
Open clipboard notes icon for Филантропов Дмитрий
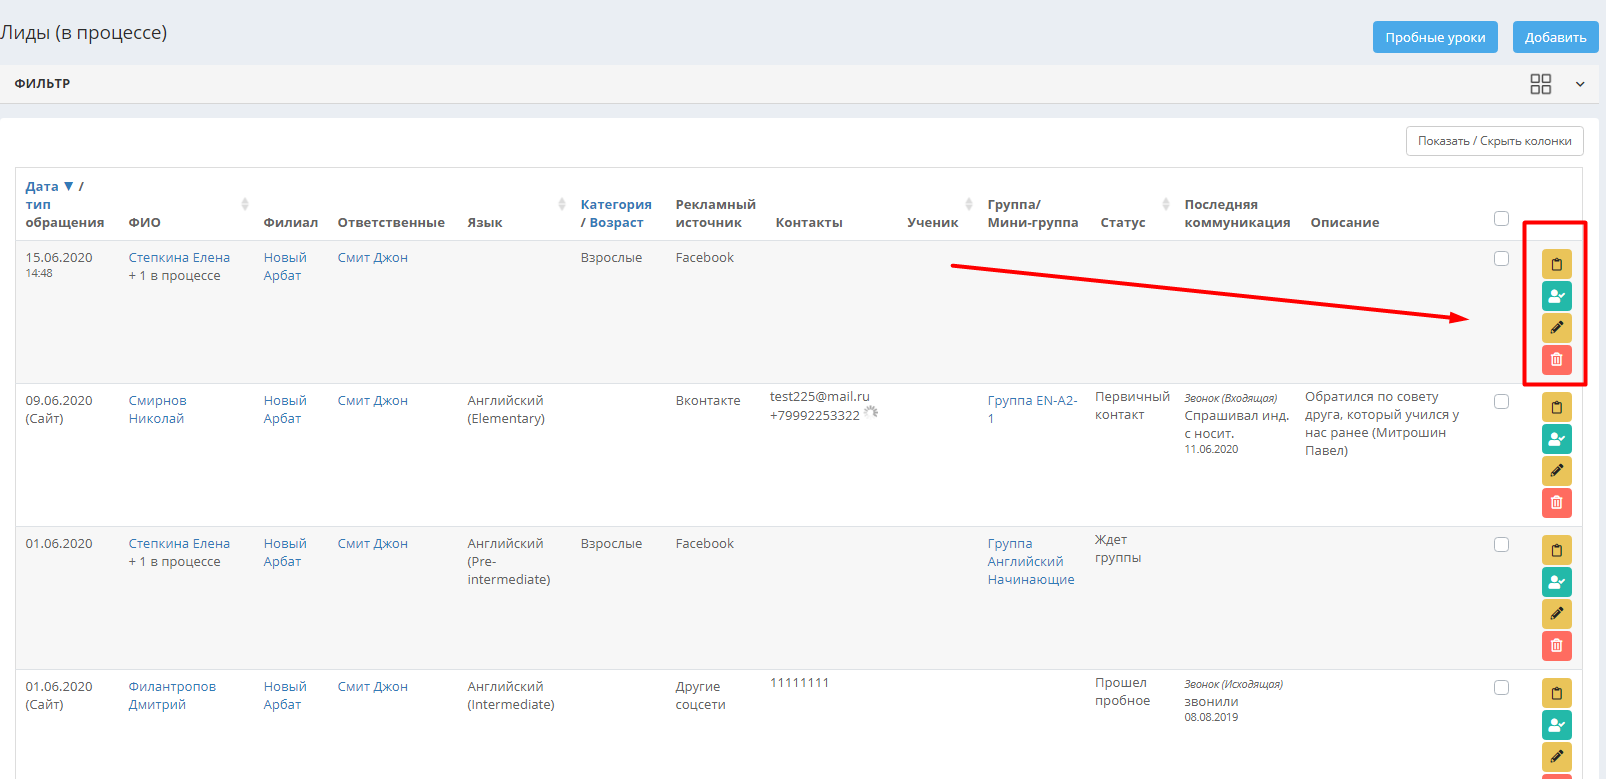1557,693
